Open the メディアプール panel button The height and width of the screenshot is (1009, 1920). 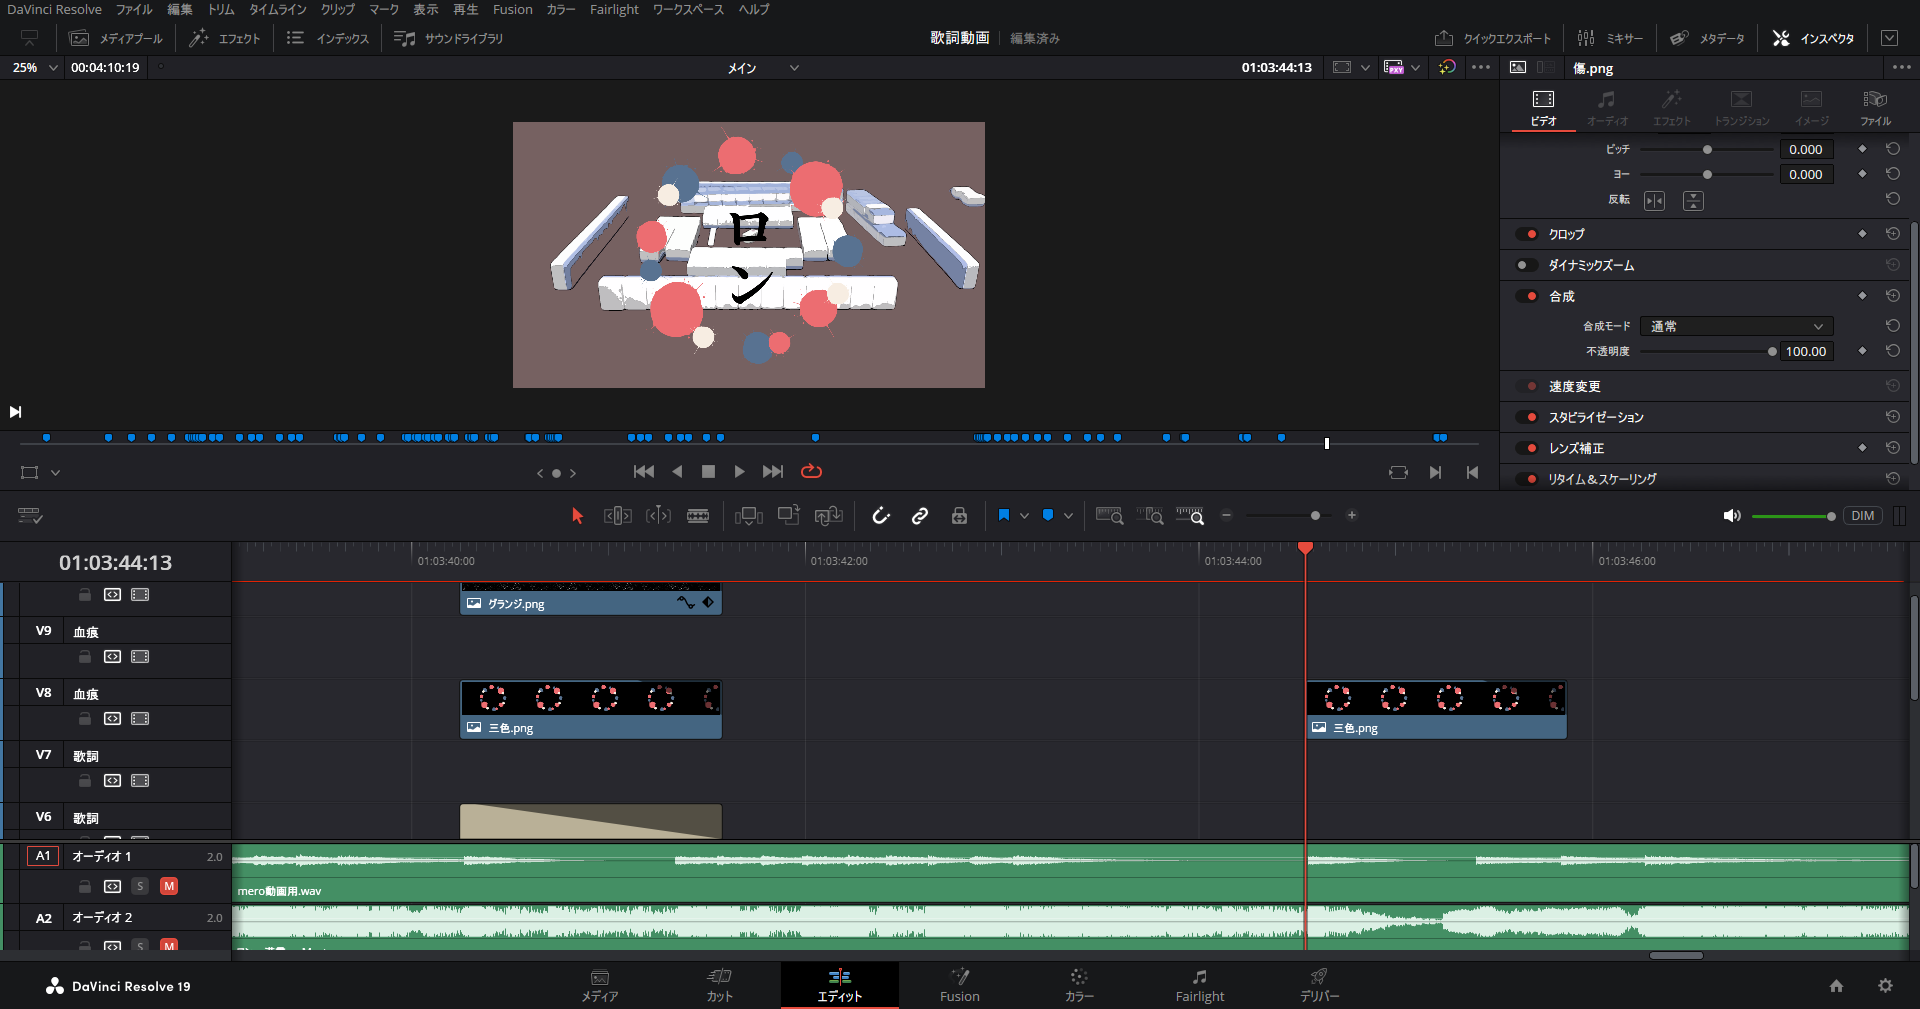(116, 38)
